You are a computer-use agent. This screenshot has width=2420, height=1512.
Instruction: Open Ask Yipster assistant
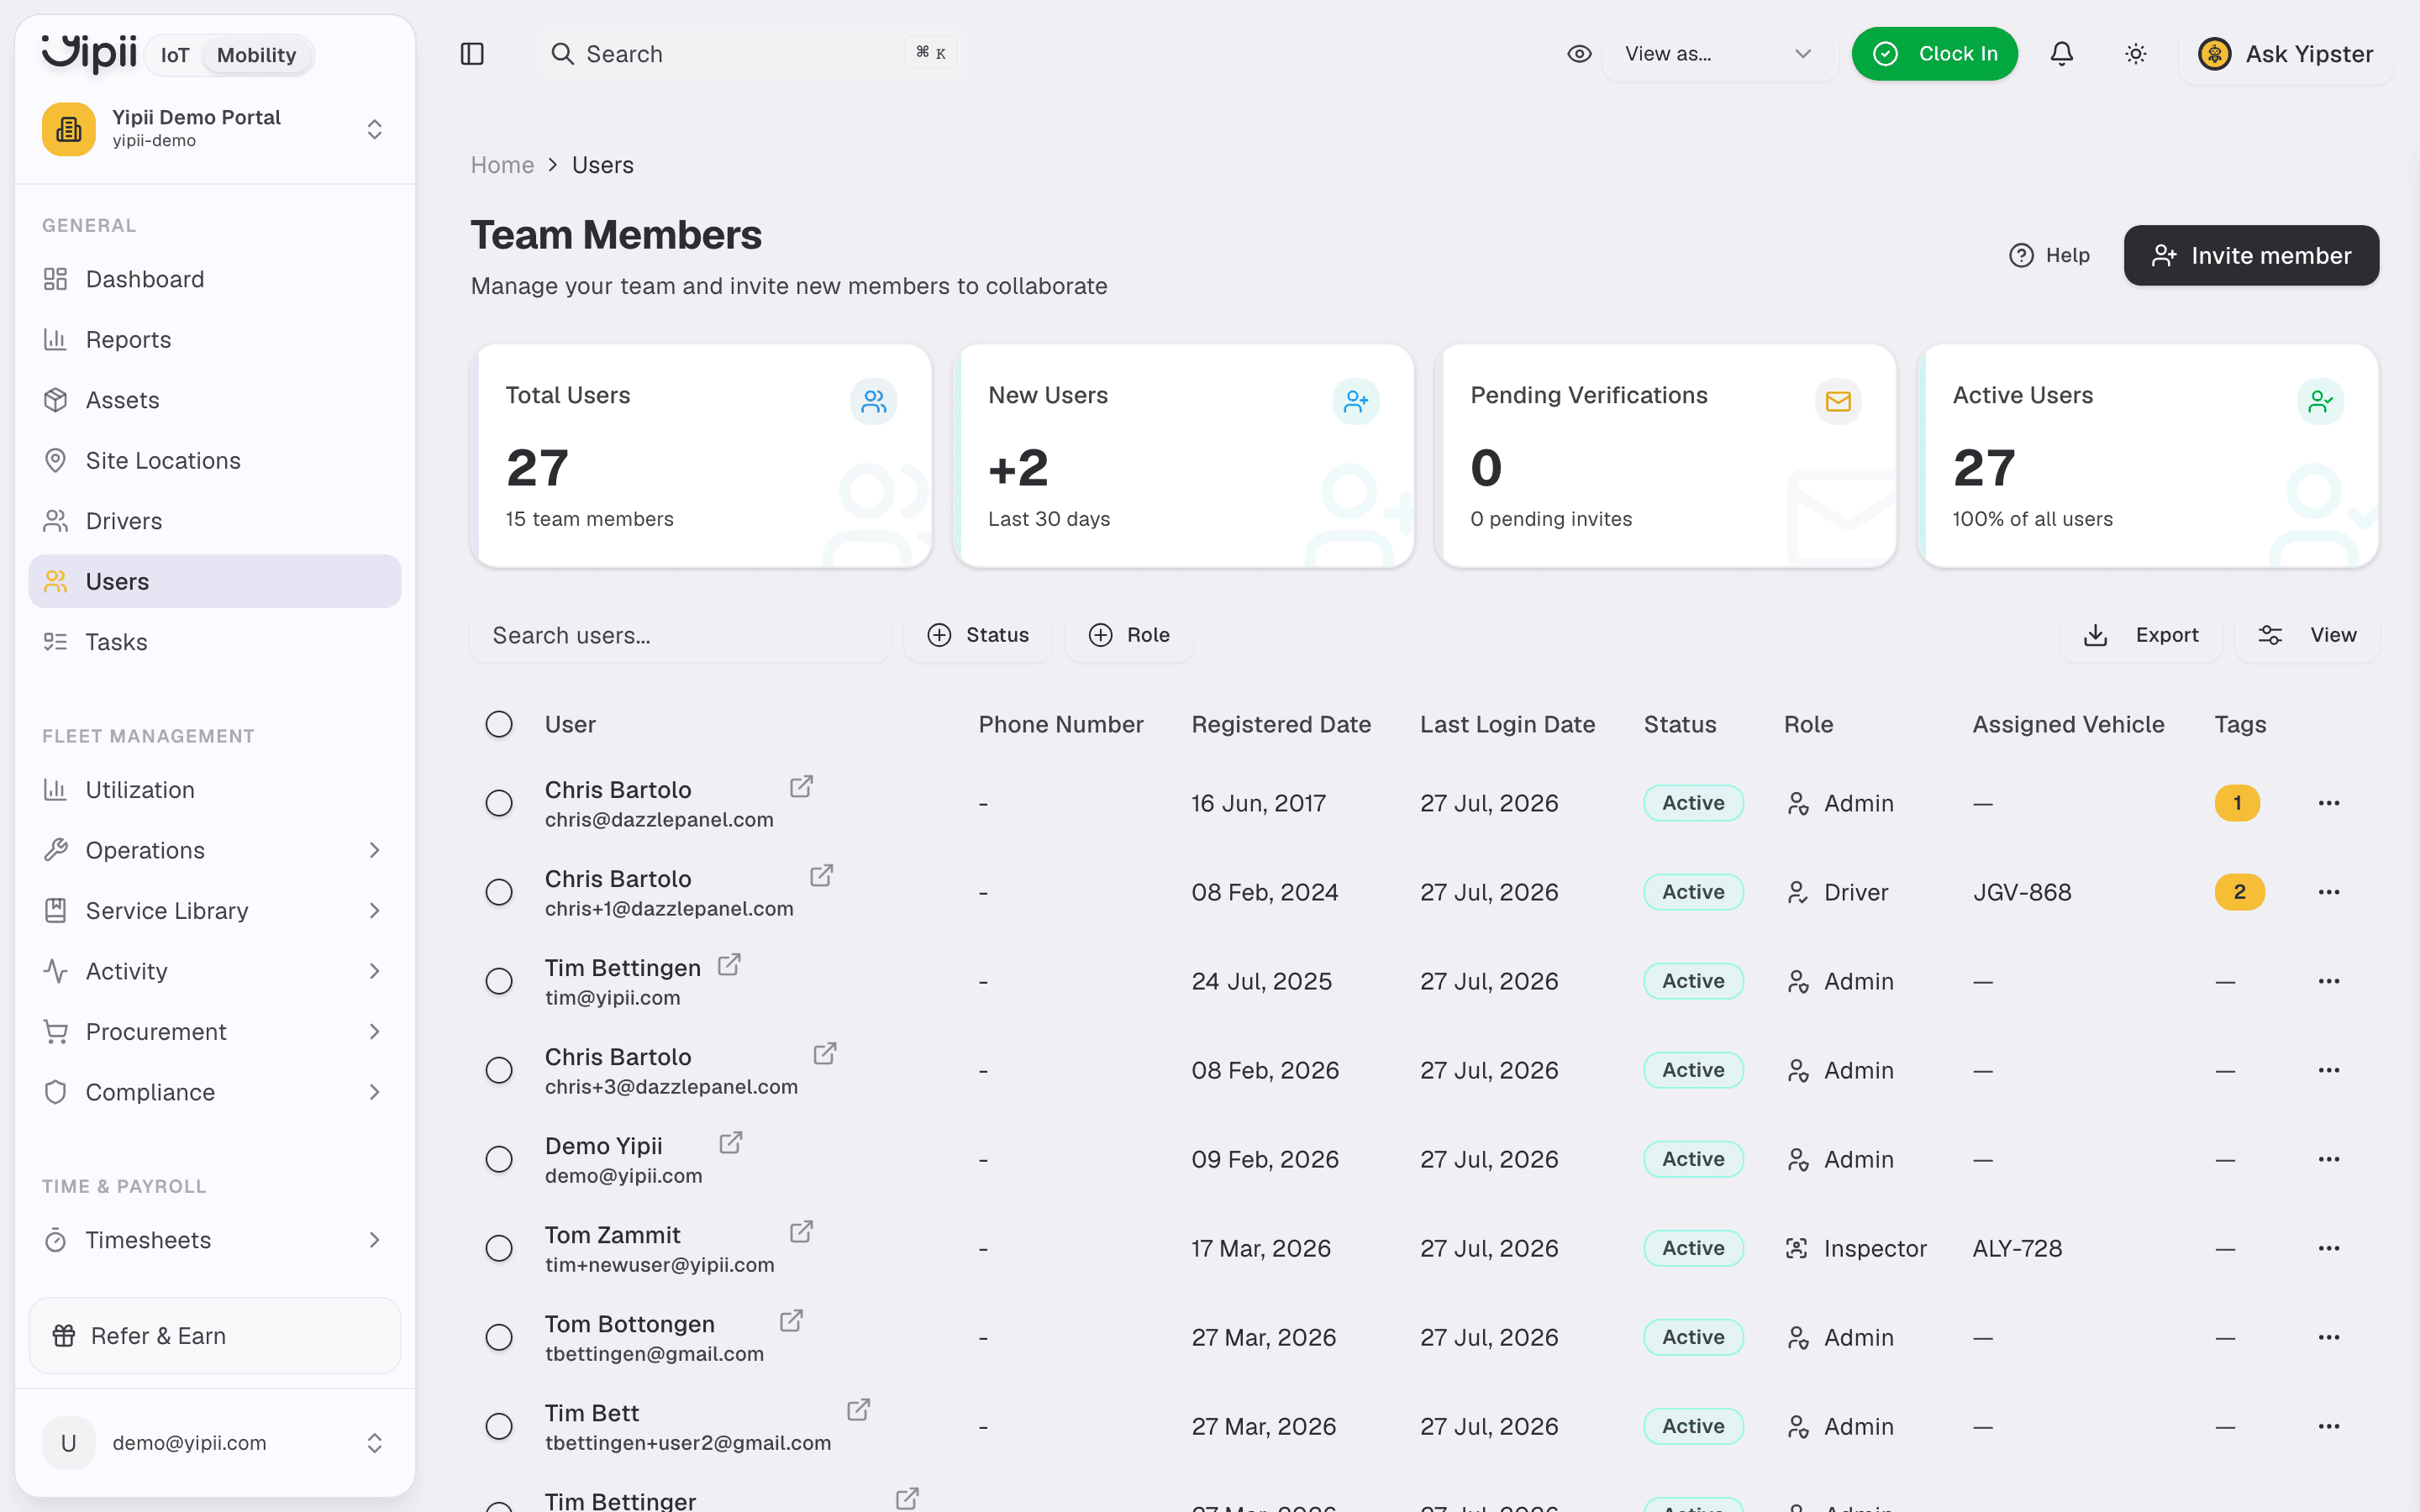tap(2285, 54)
